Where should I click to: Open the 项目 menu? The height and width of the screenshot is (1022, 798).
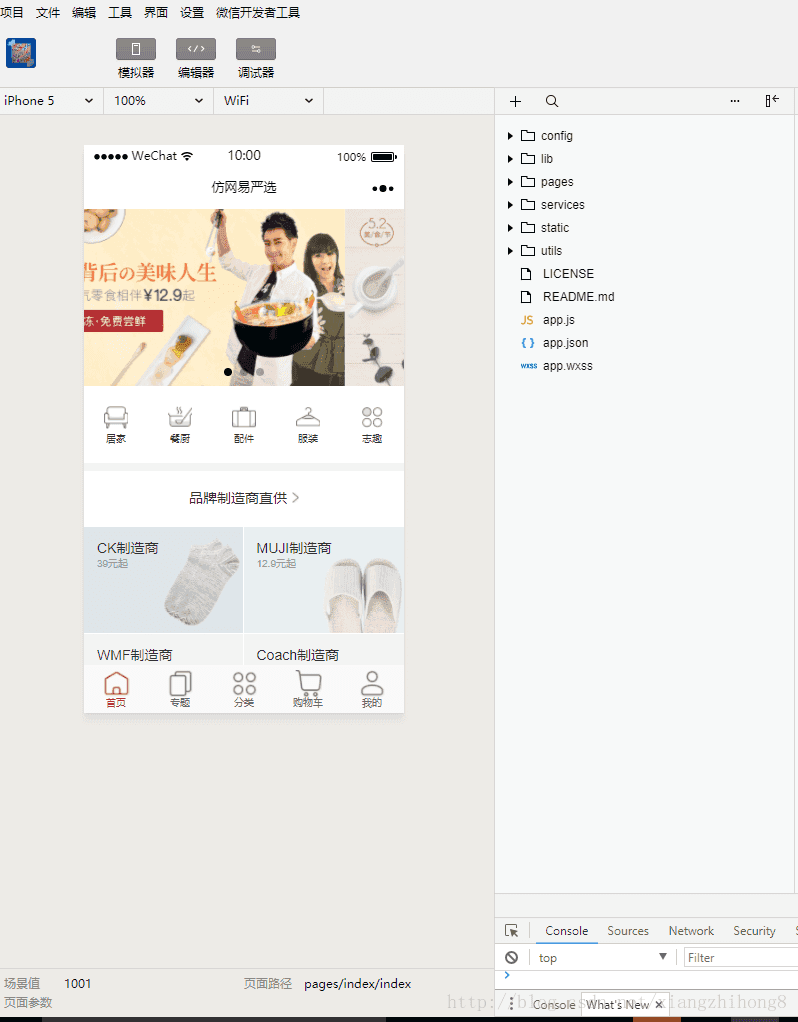(12, 12)
